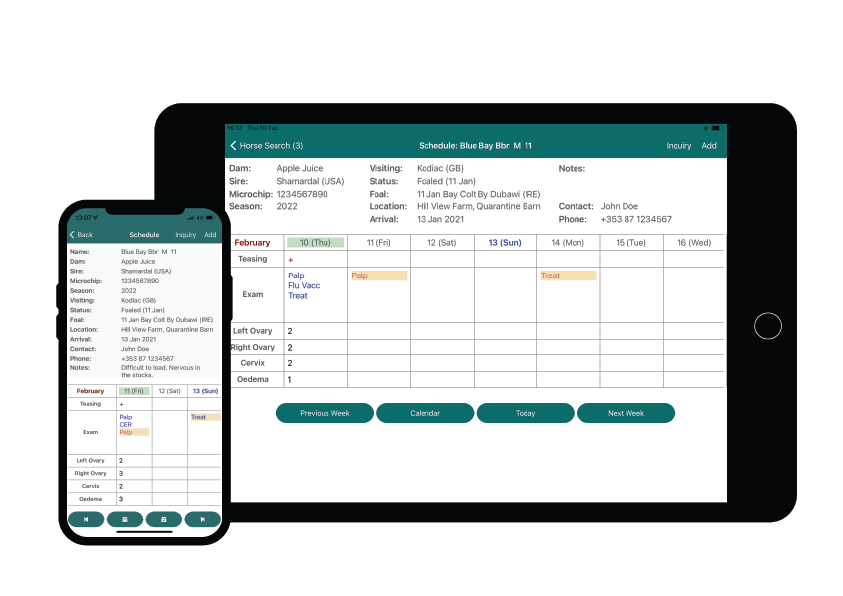Click highlighted Palp entry on Friday tablet

tap(379, 276)
